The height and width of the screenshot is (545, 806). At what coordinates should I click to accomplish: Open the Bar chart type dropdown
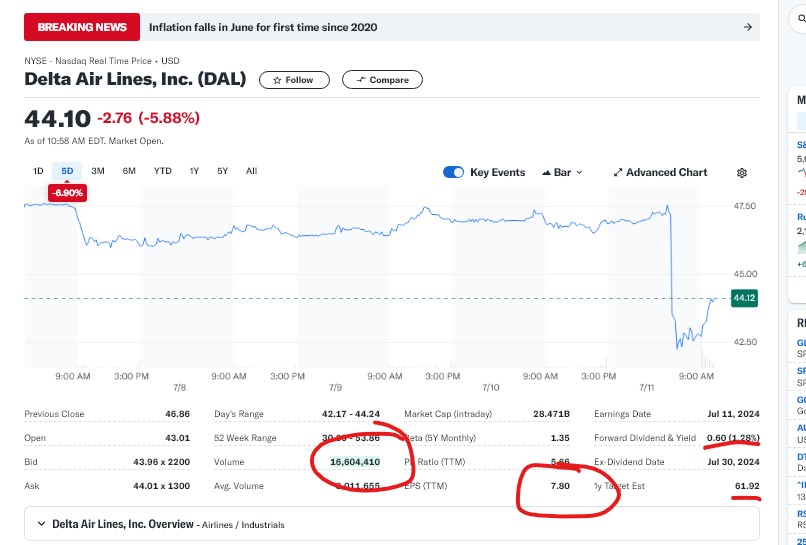click(x=562, y=172)
